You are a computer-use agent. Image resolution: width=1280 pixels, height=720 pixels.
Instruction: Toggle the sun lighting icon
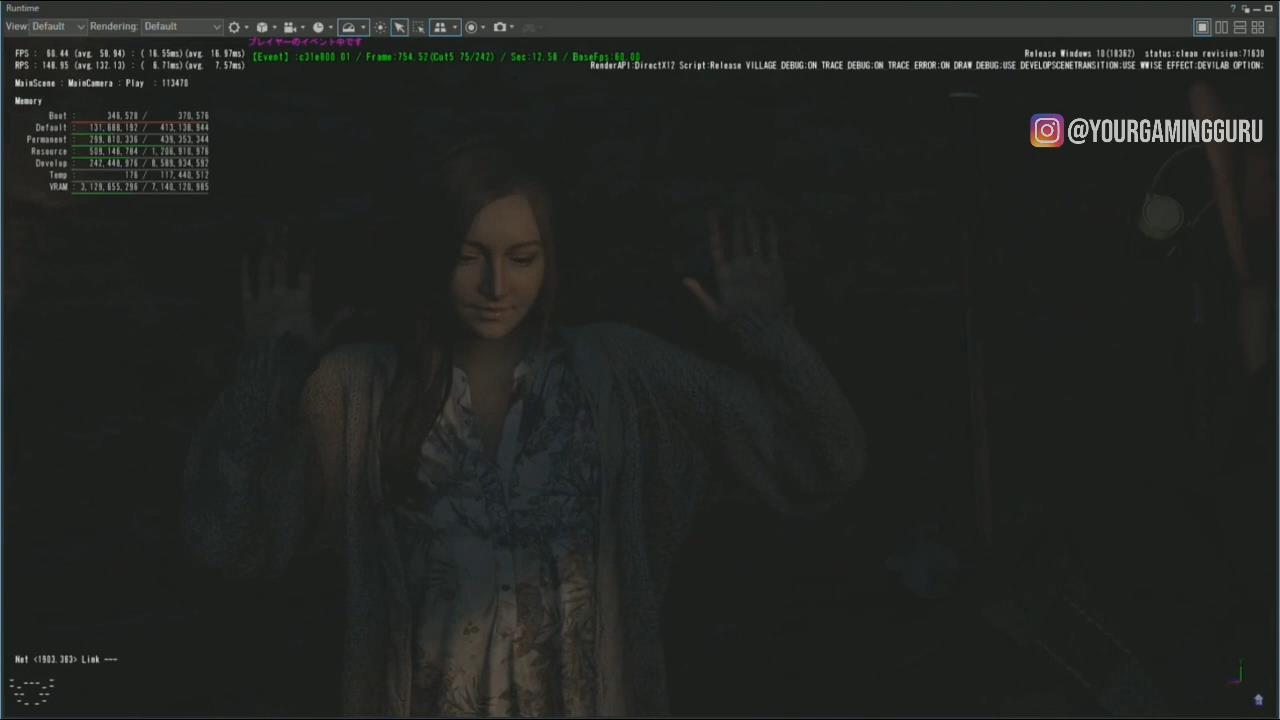(x=380, y=27)
